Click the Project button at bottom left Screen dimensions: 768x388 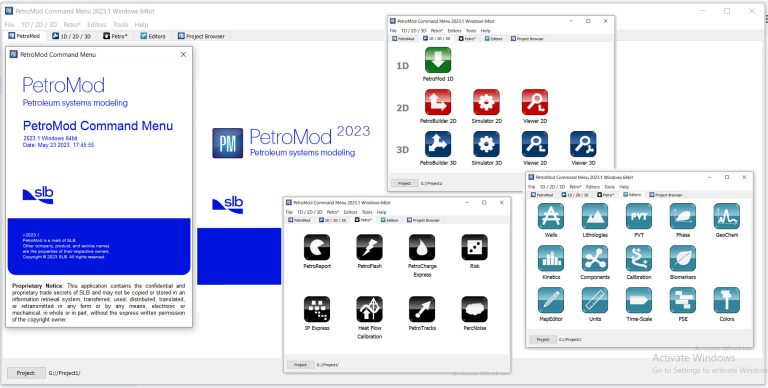[x=26, y=373]
